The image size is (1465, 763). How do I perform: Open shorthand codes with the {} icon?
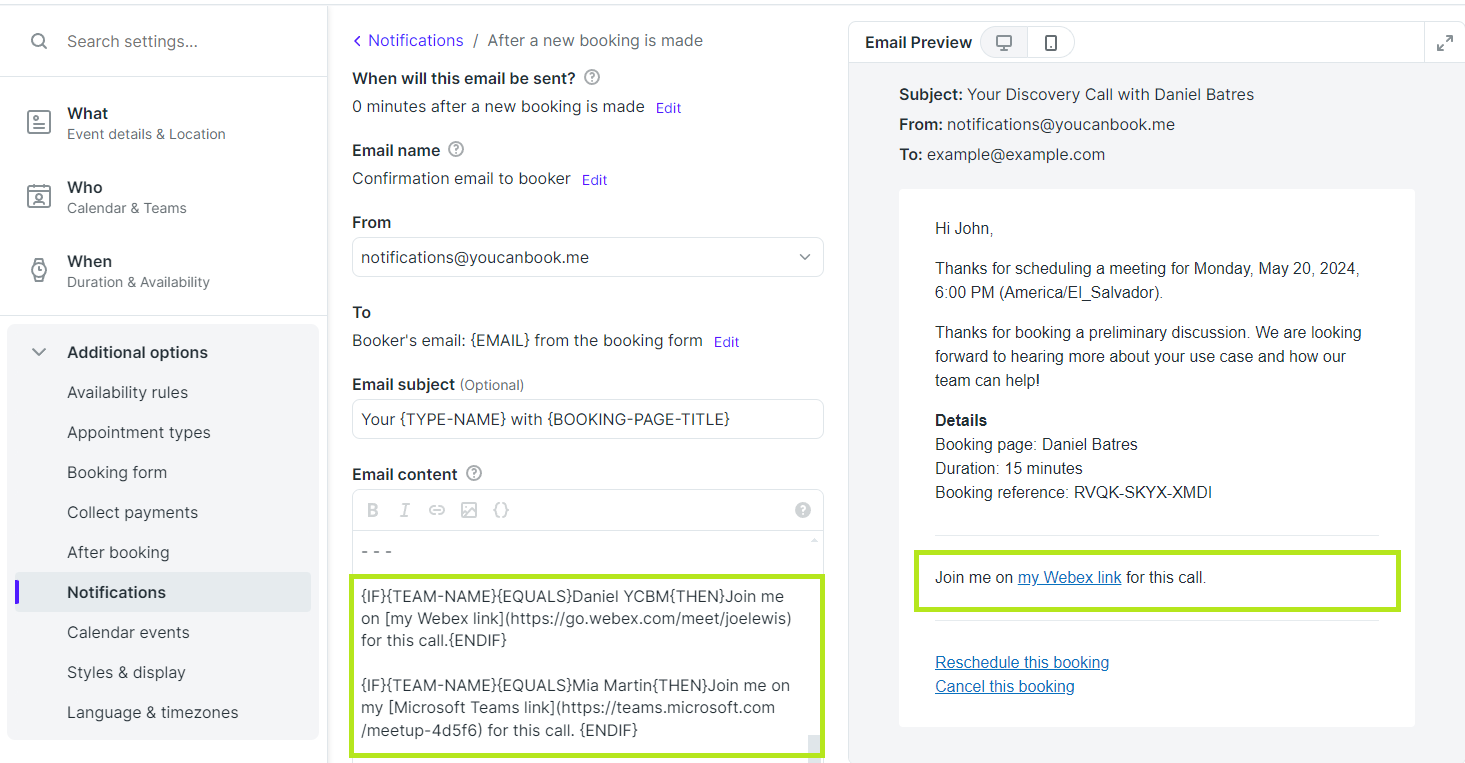501,510
